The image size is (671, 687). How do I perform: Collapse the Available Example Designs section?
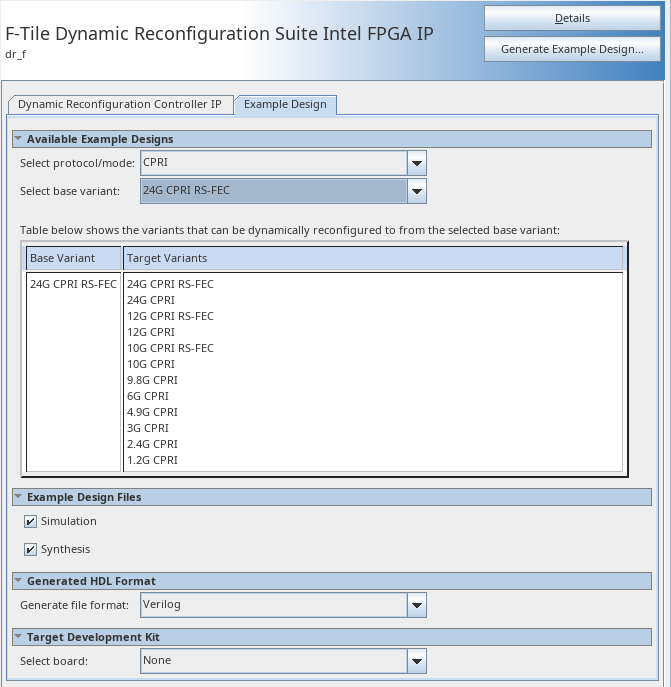coord(18,139)
